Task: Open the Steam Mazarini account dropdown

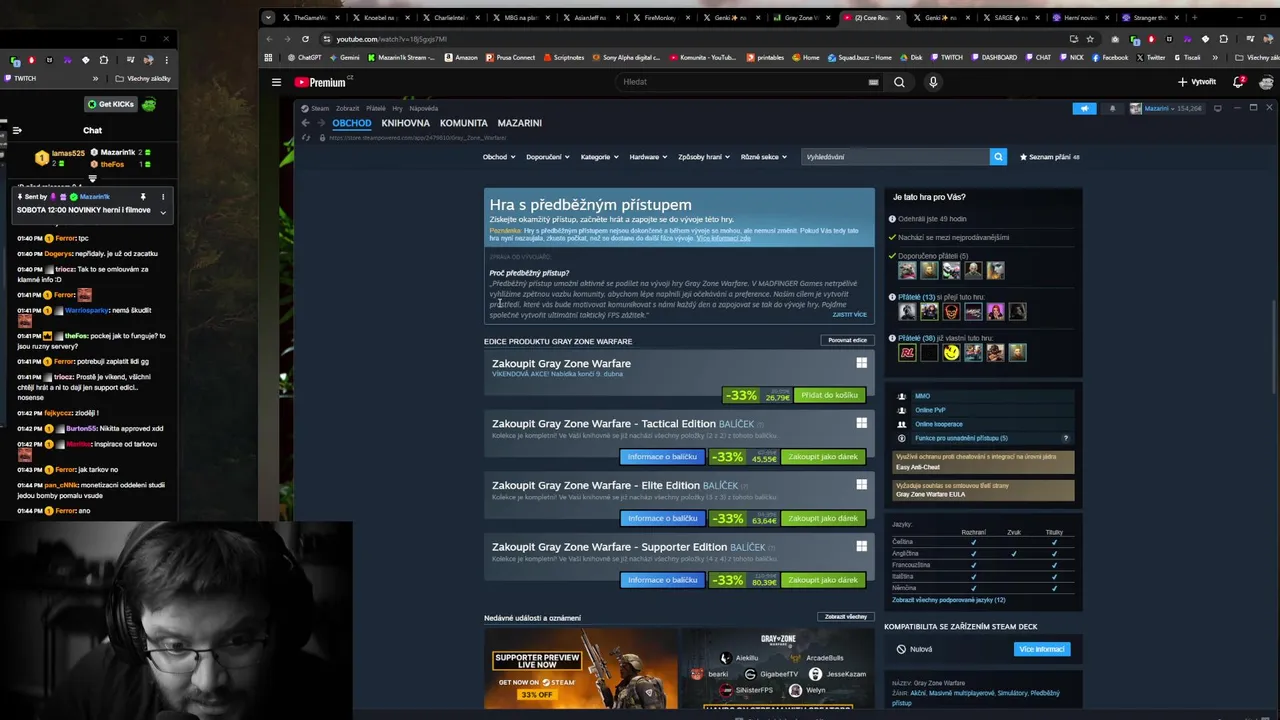Action: [x=1165, y=108]
